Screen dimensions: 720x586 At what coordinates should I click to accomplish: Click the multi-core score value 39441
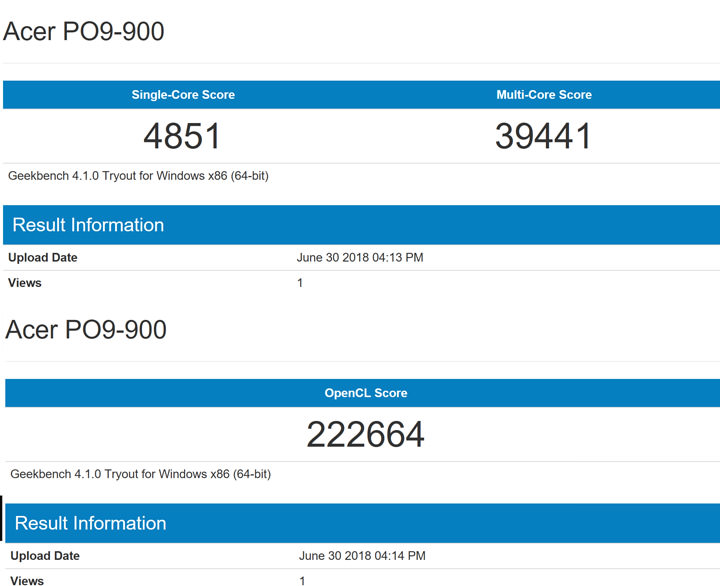click(543, 136)
